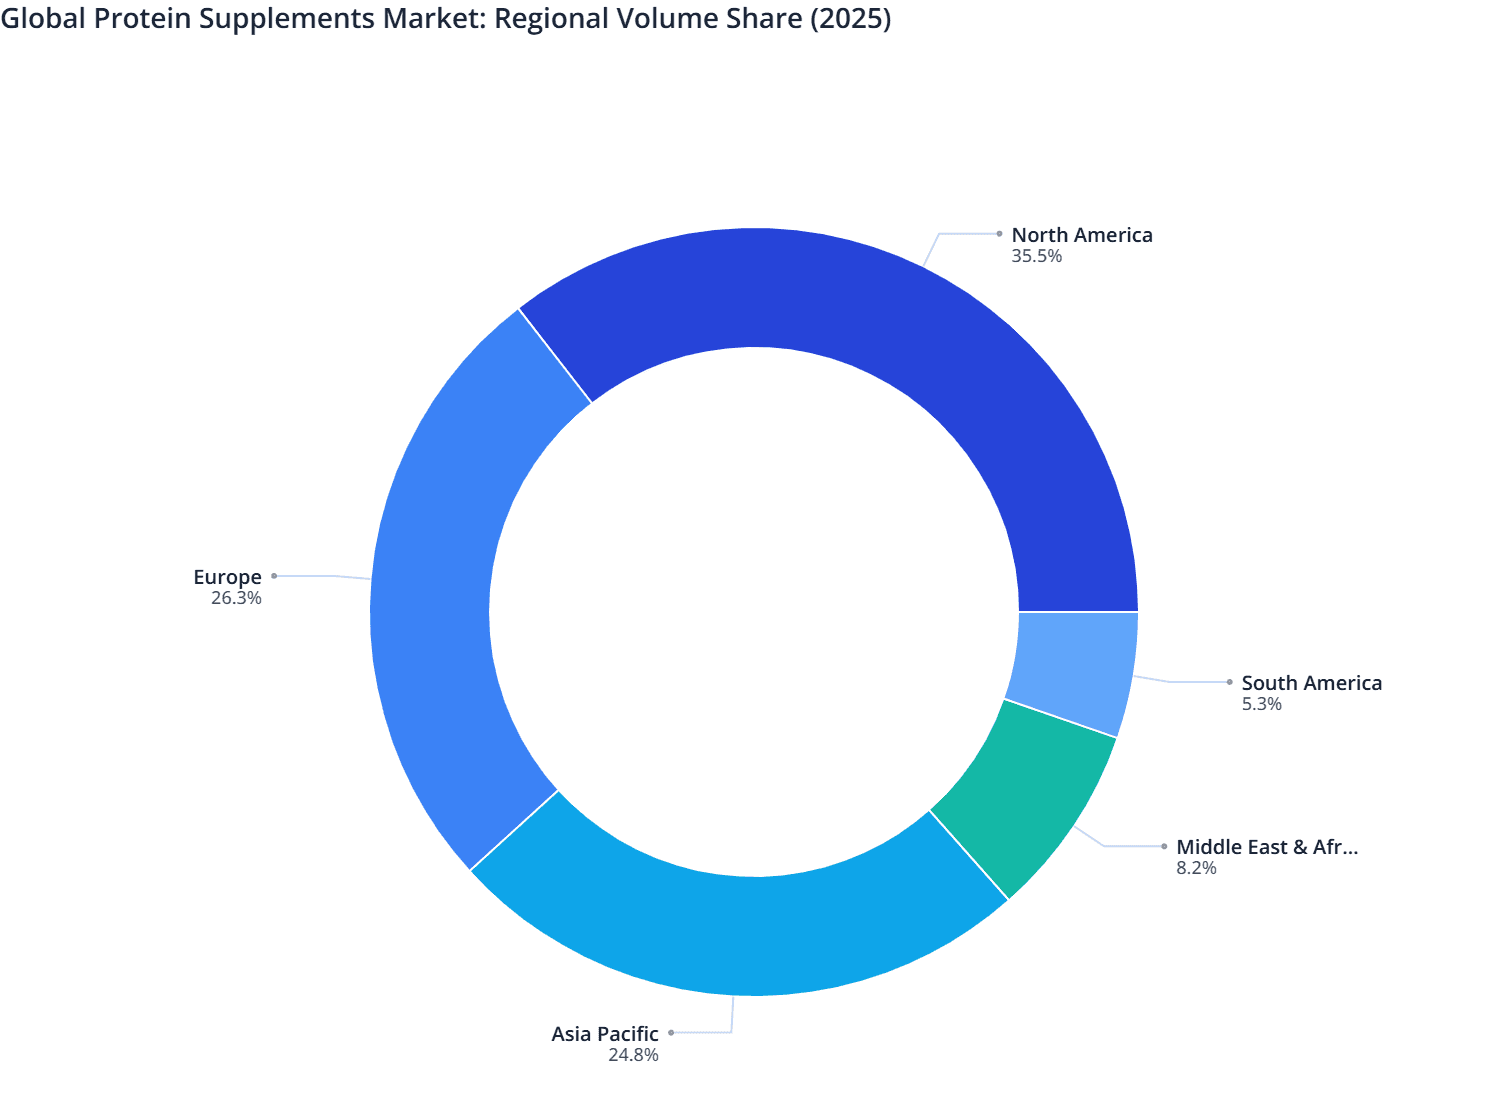This screenshot has width=1508, height=1120.
Task: Click the Europe label text
Action: click(x=227, y=577)
